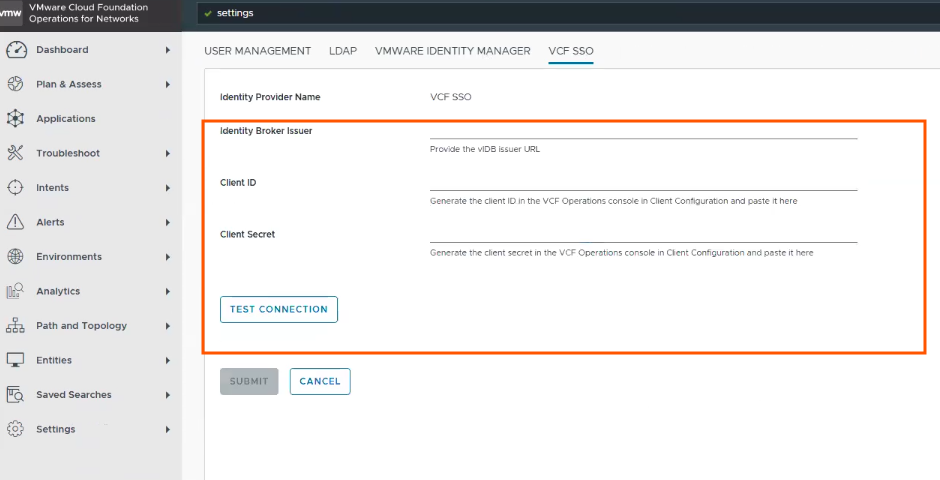
Task: Click the Settings gear icon
Action: (15, 429)
